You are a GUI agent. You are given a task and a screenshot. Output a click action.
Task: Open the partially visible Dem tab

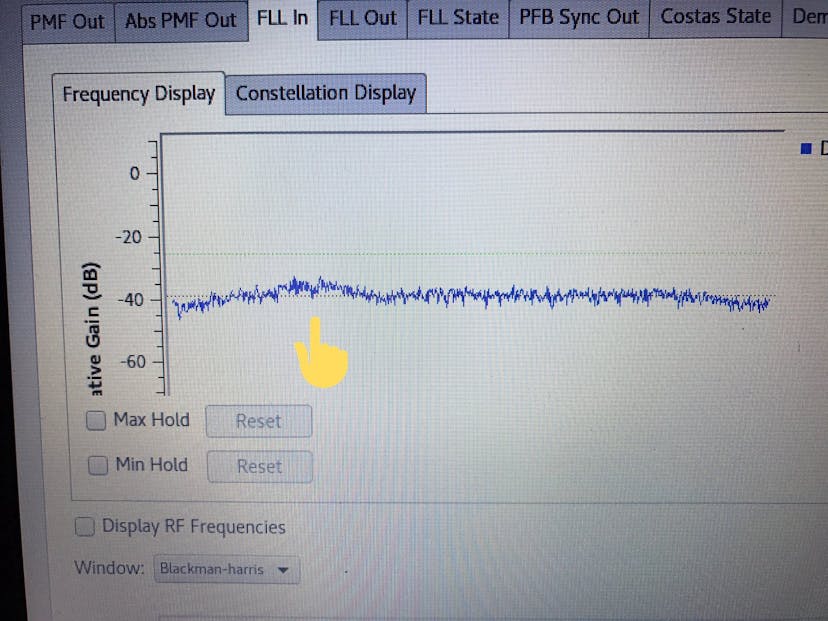point(805,17)
